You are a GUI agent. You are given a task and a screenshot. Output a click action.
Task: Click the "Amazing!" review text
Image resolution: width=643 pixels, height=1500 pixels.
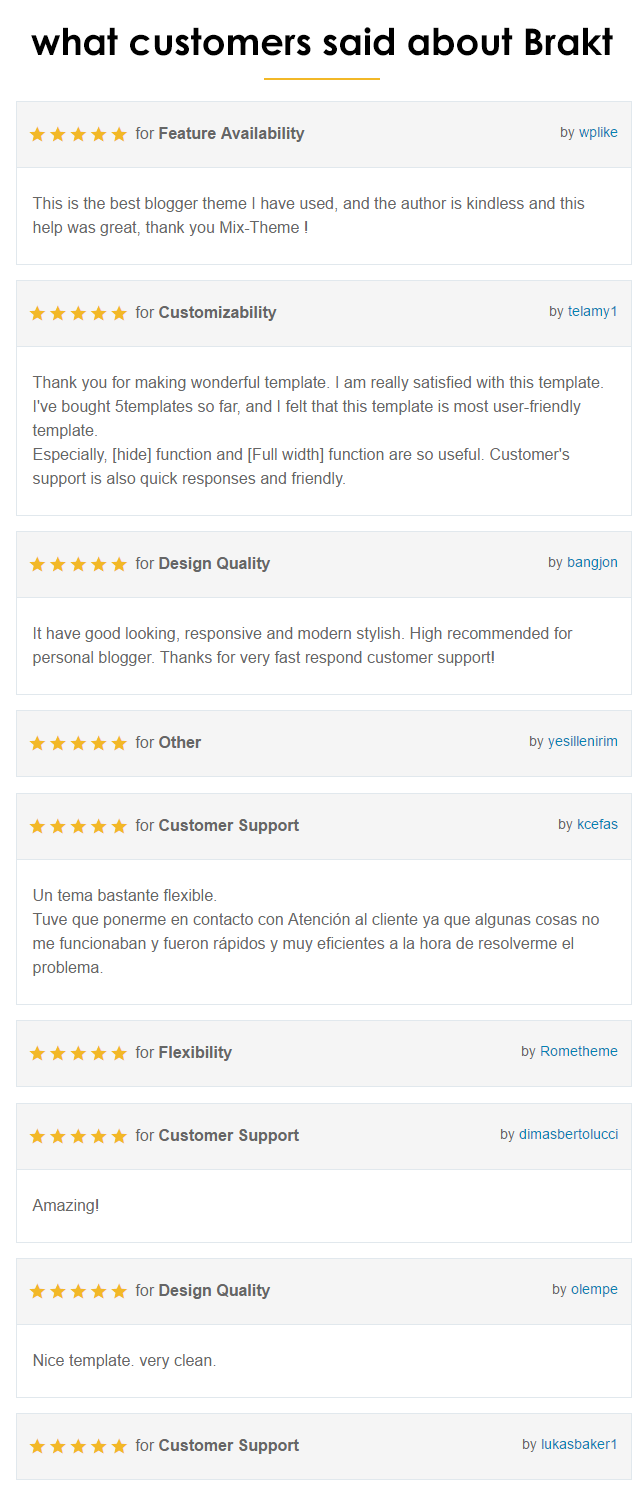click(66, 1206)
